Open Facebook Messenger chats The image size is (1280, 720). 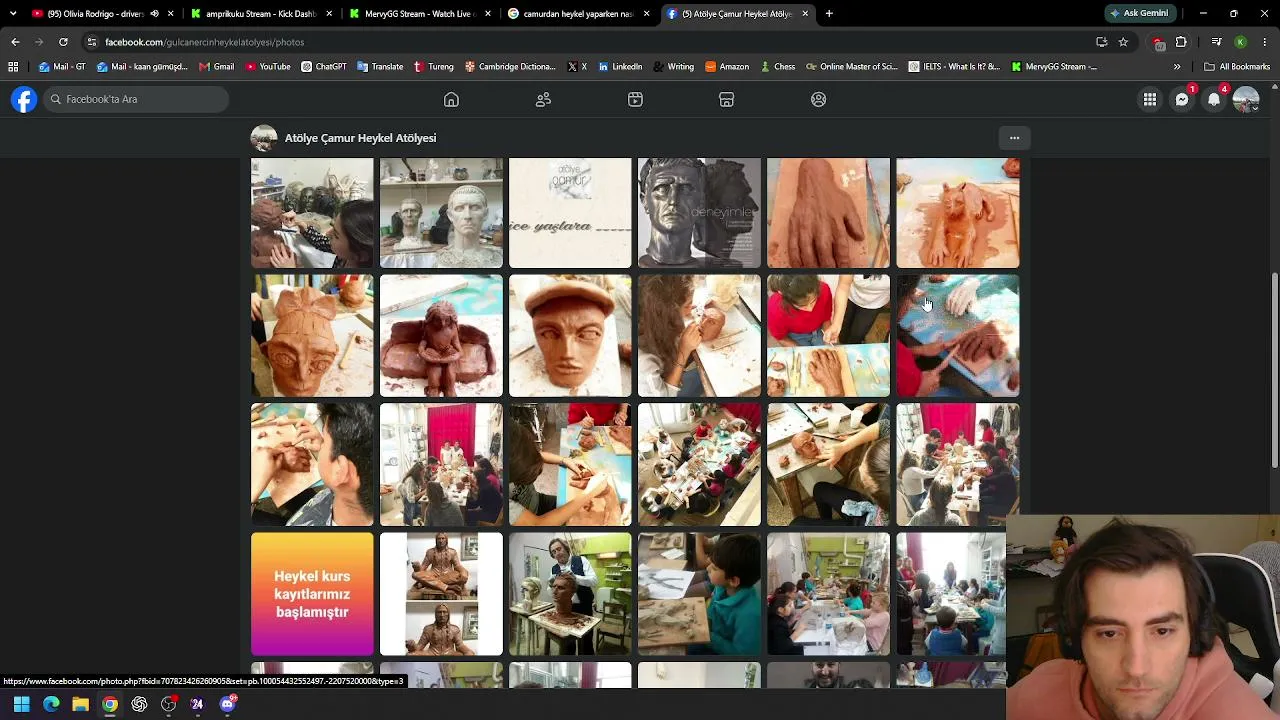[x=1182, y=99]
